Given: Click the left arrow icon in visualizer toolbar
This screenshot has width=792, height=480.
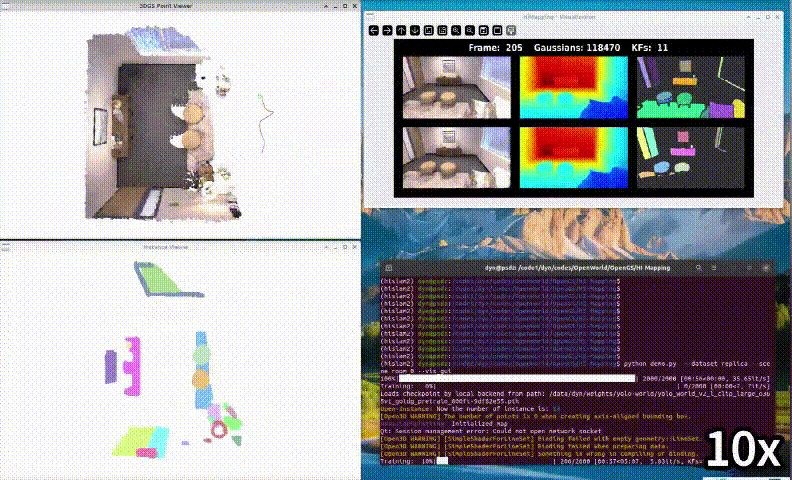Looking at the screenshot, I should 375,31.
